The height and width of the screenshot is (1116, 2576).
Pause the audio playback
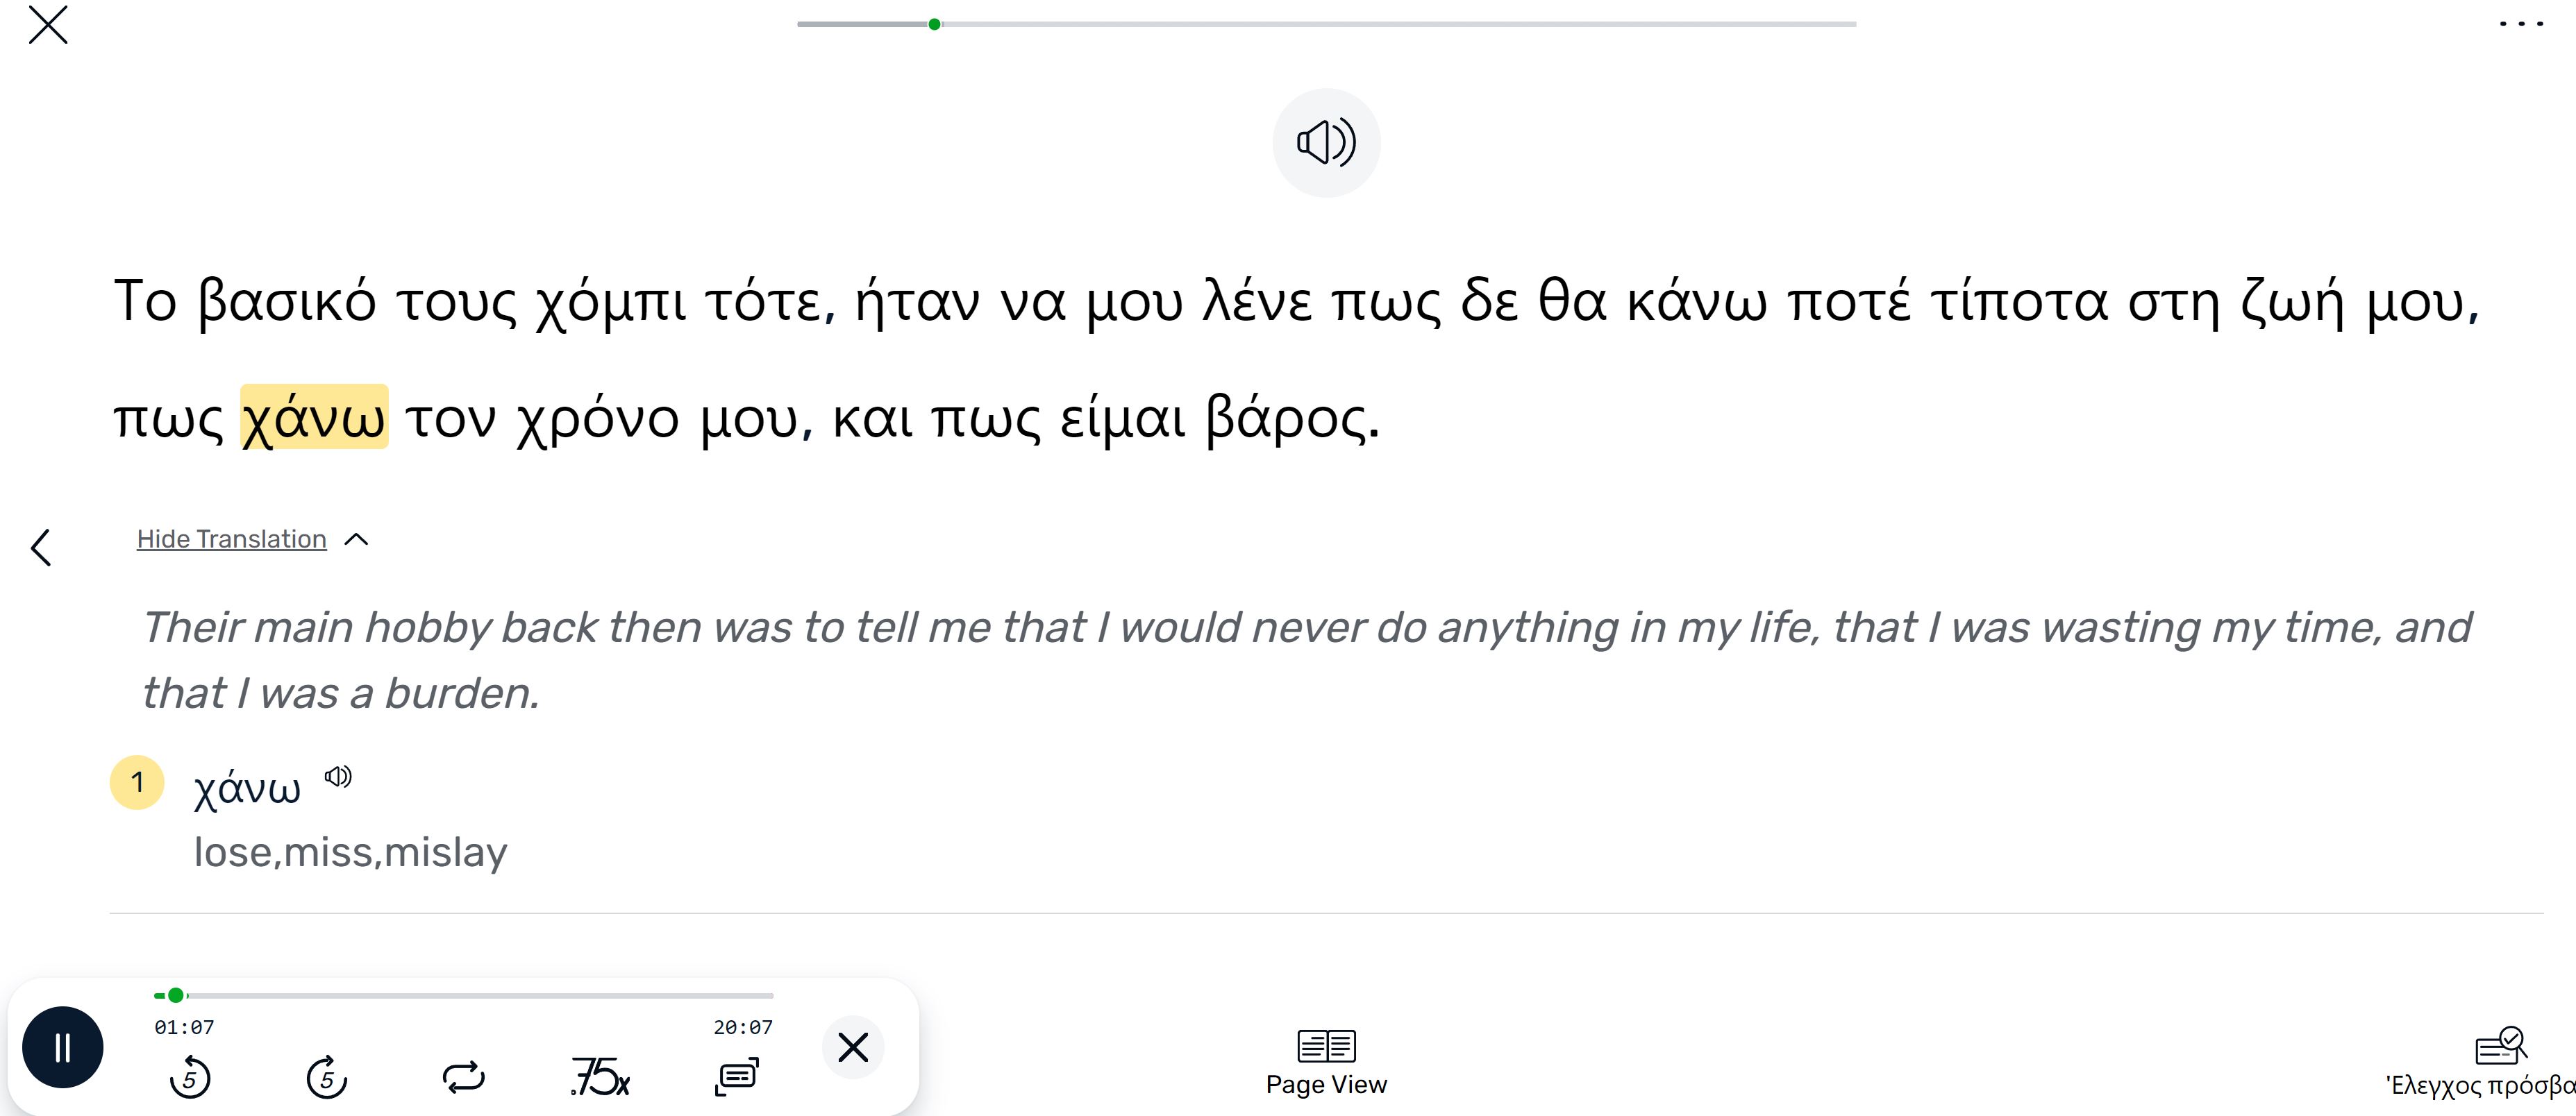63,1047
